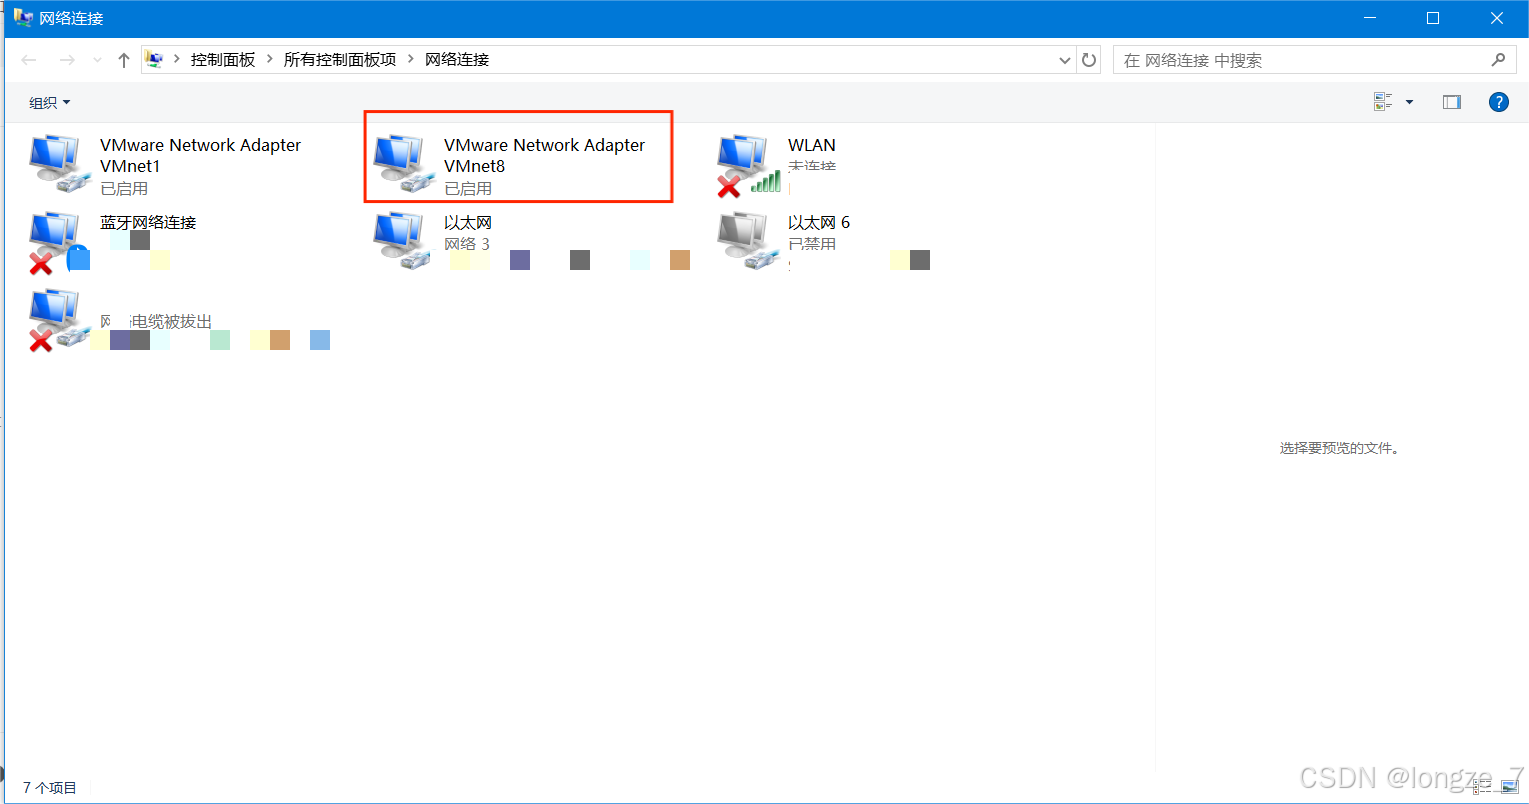1529x804 pixels.
Task: Go up one level with the Up arrow
Action: click(124, 60)
